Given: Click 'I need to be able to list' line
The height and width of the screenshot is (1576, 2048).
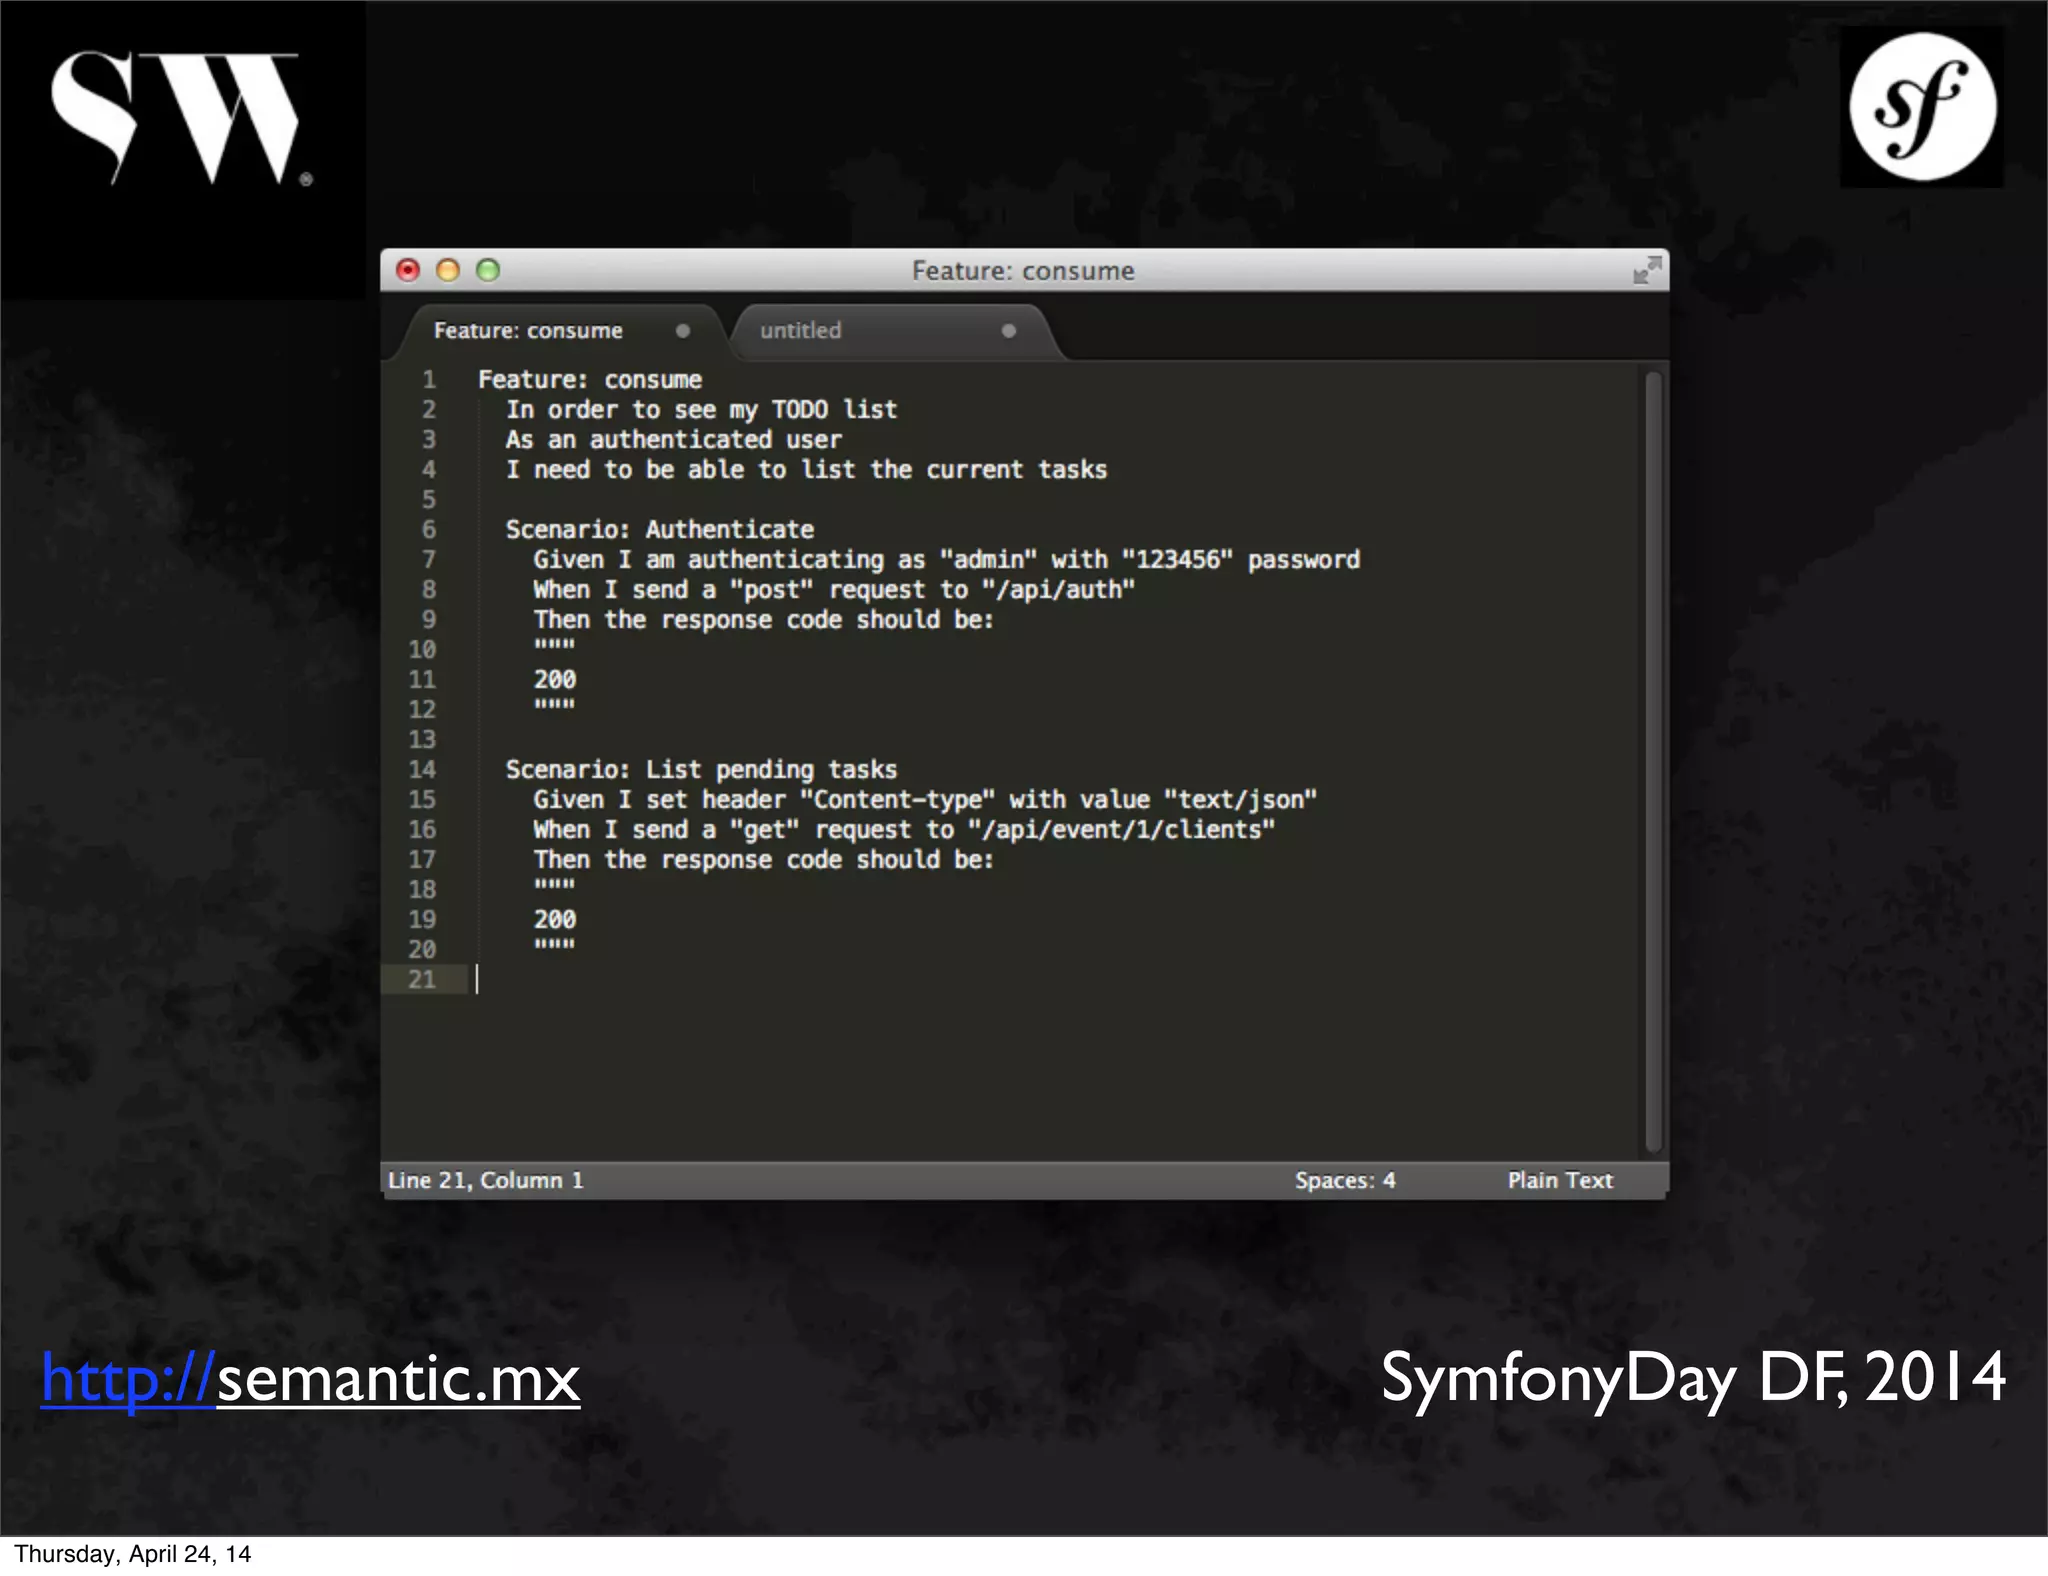Looking at the screenshot, I should [807, 470].
